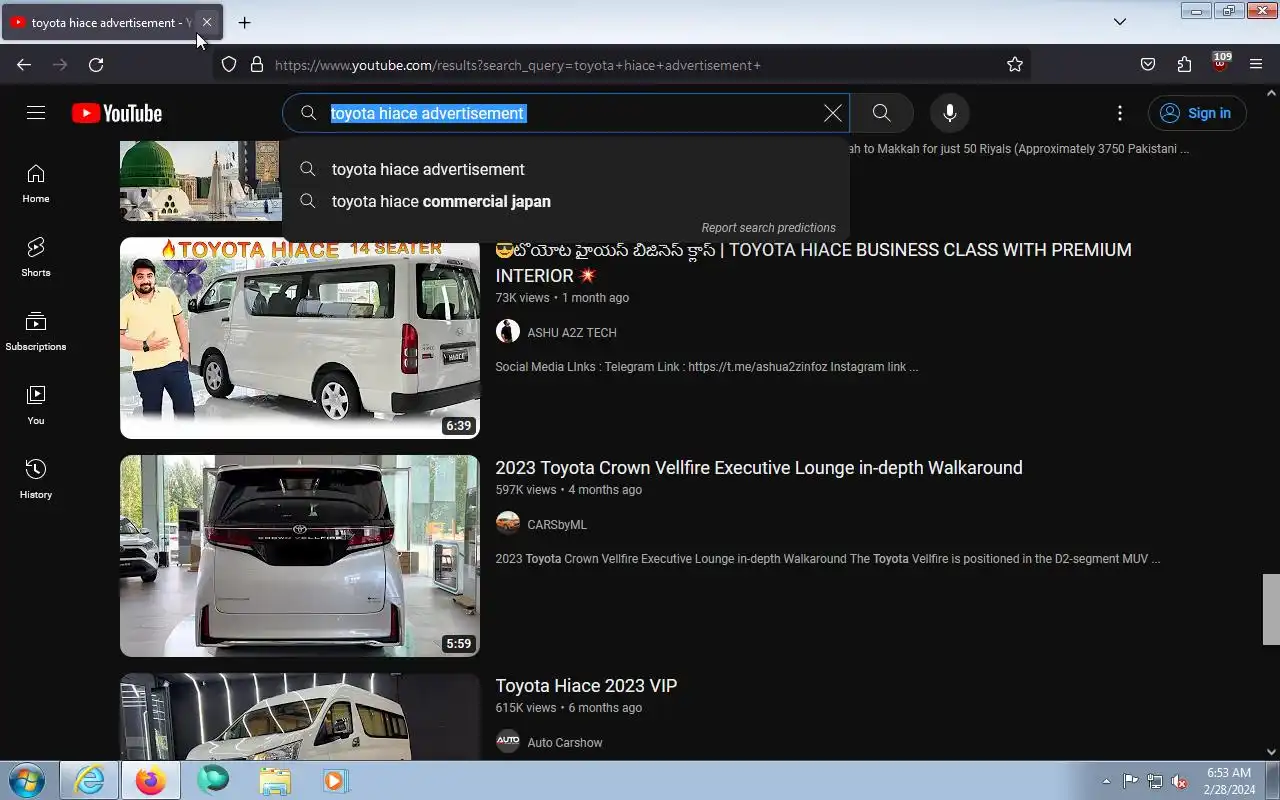Image resolution: width=1280 pixels, height=800 pixels.
Task: Click the Action Center flag tray icon
Action: pyautogui.click(x=1130, y=781)
